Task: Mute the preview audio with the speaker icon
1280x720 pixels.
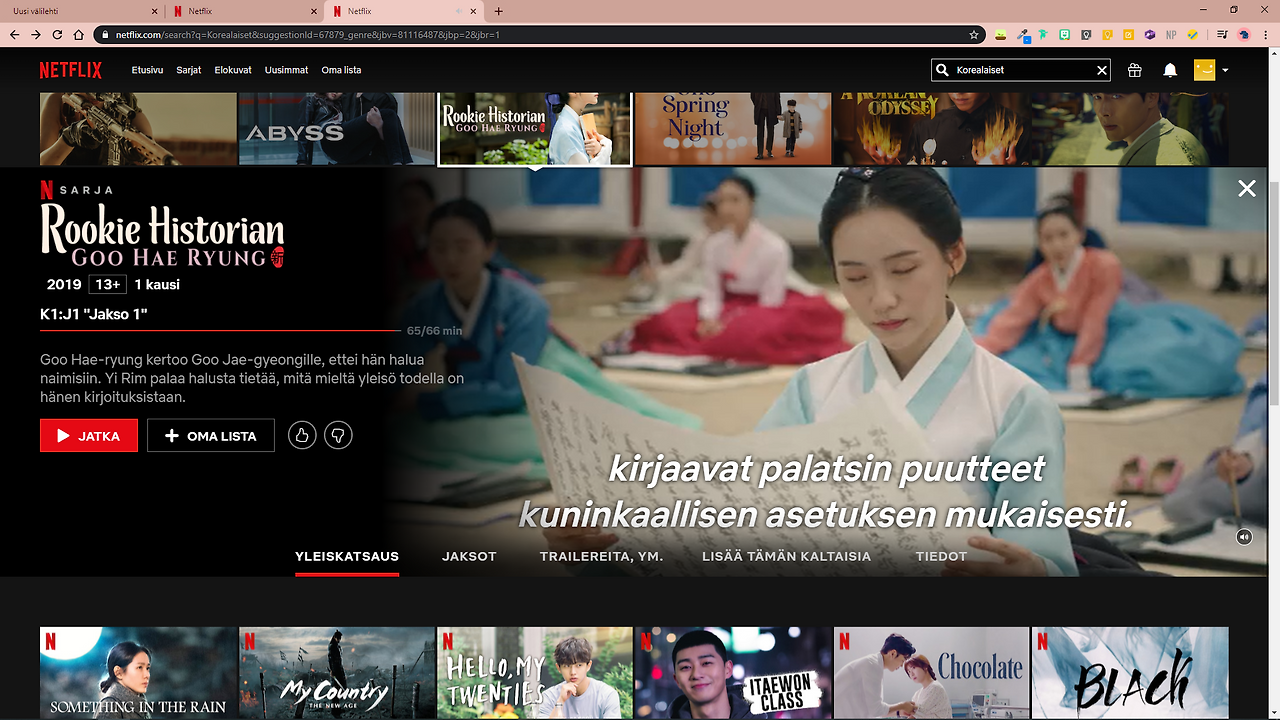Action: point(1244,537)
